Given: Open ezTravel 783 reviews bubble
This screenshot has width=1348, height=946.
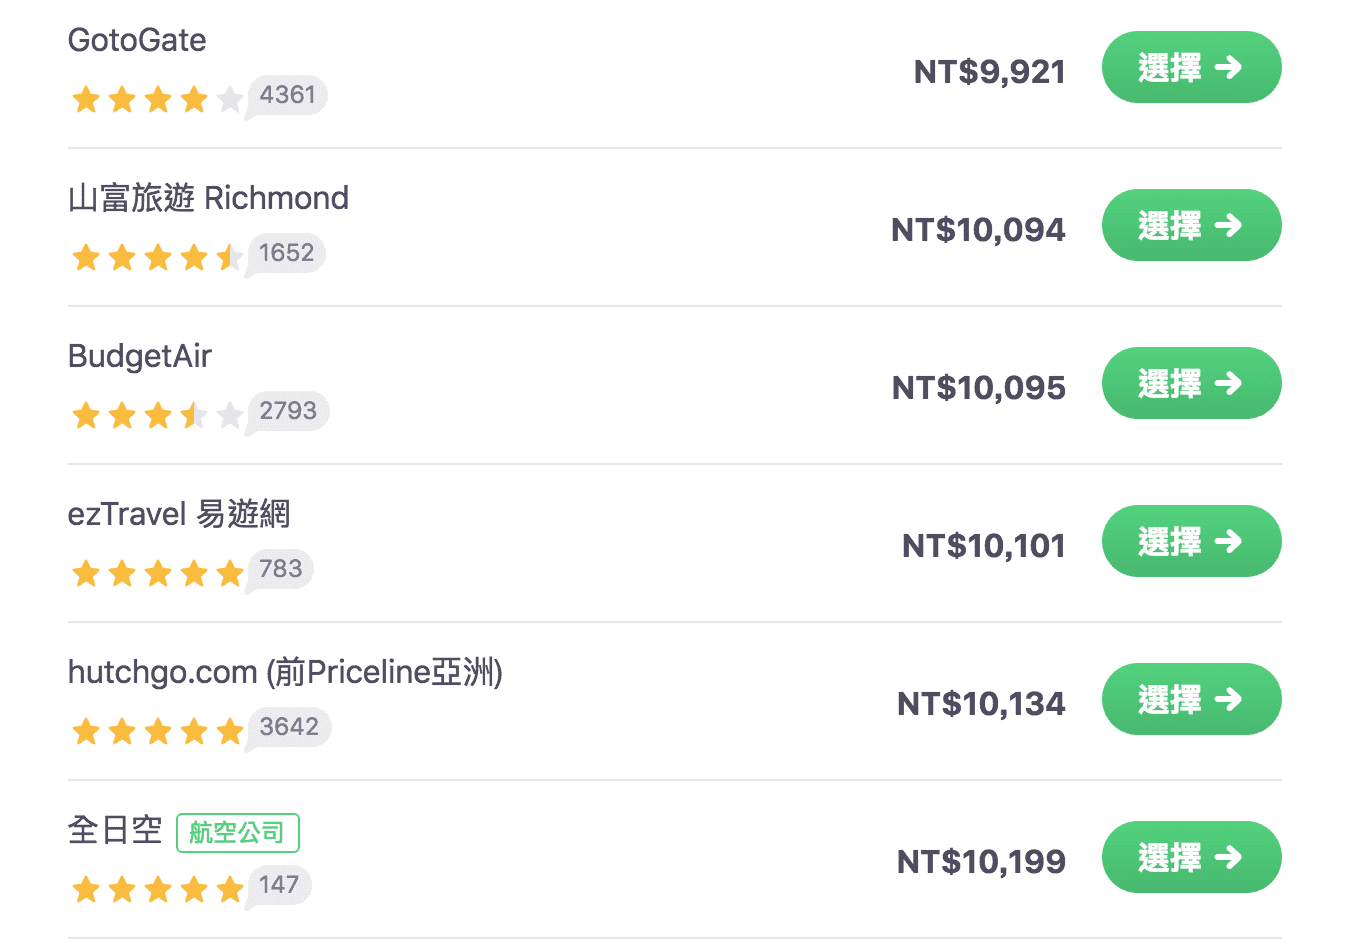Looking at the screenshot, I should 280,570.
